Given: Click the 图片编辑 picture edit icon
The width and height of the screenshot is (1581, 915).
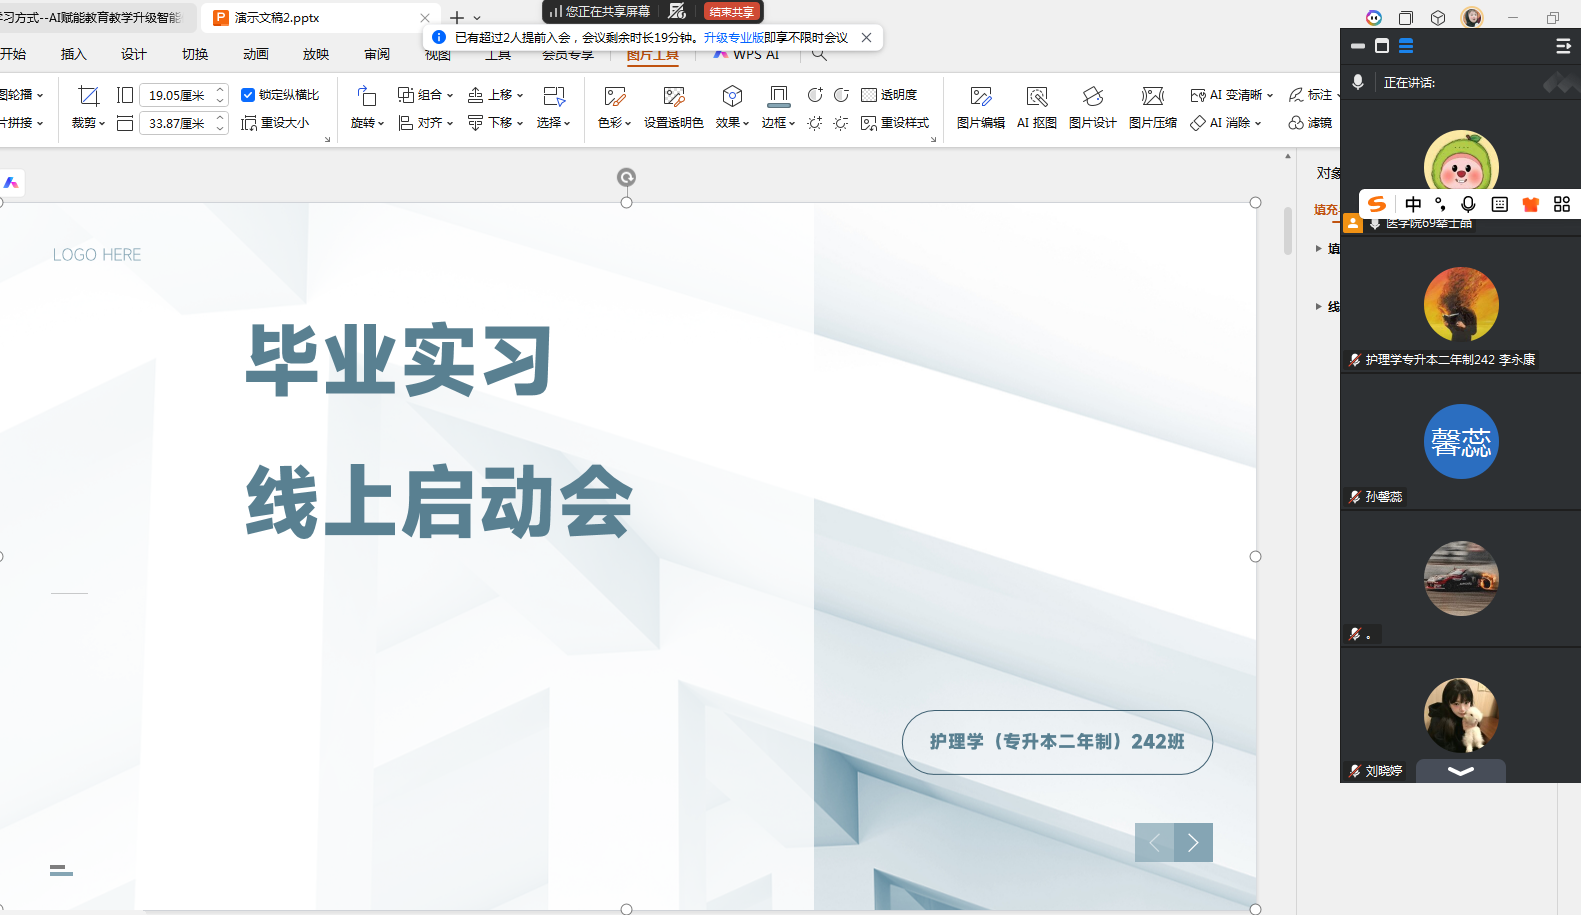Looking at the screenshot, I should 980,97.
